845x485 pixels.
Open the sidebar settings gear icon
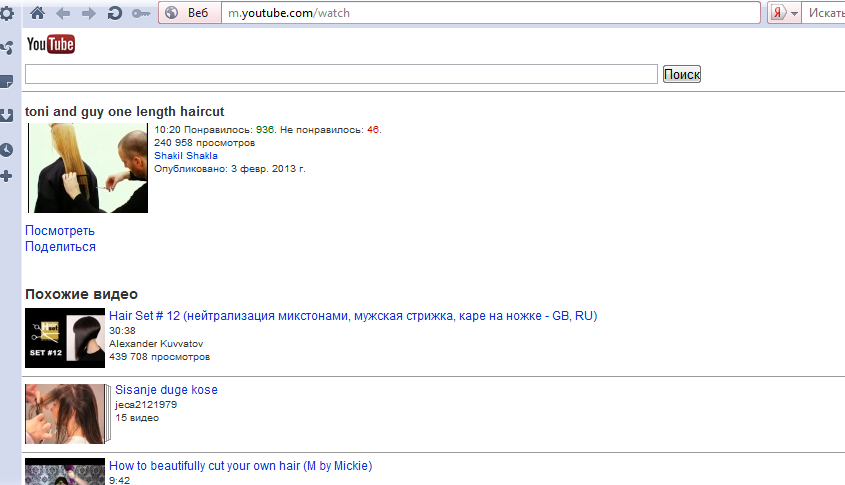click(7, 13)
